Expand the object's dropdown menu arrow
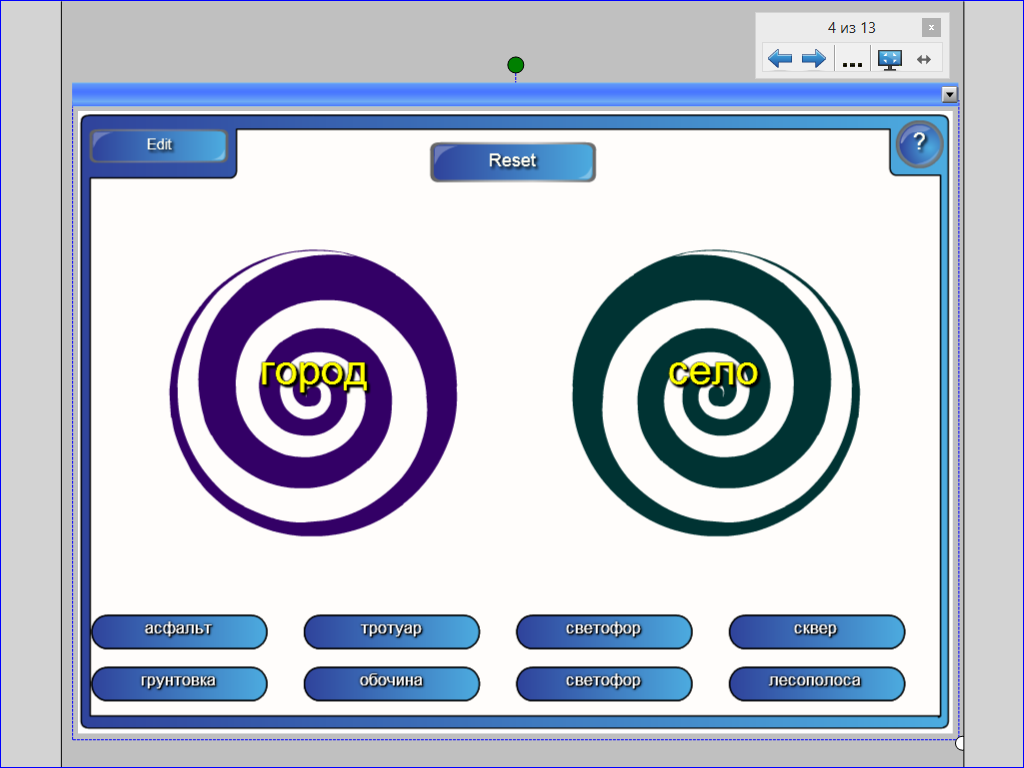The height and width of the screenshot is (768, 1024). (950, 94)
